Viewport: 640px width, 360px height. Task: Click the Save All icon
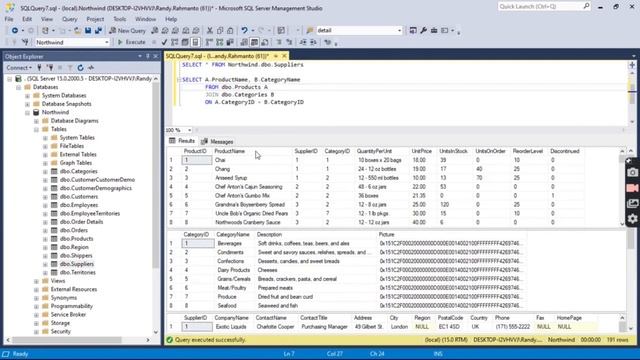98,31
